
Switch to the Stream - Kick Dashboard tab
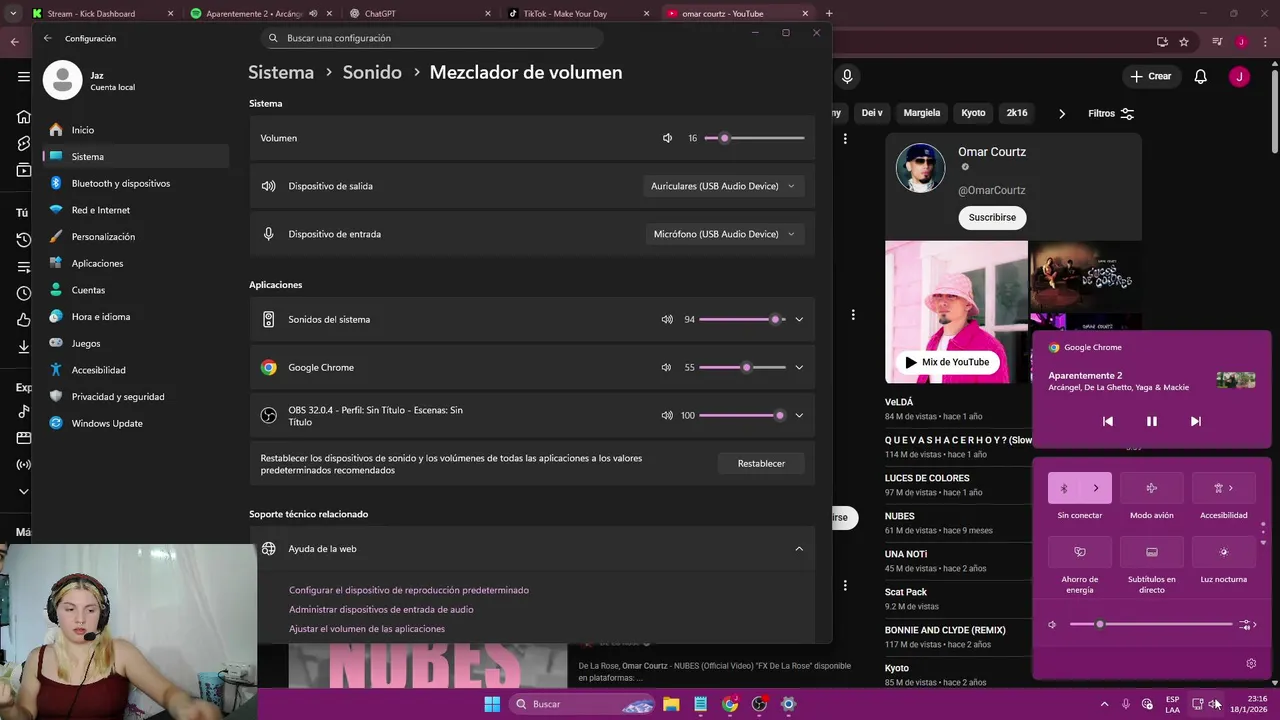click(101, 13)
